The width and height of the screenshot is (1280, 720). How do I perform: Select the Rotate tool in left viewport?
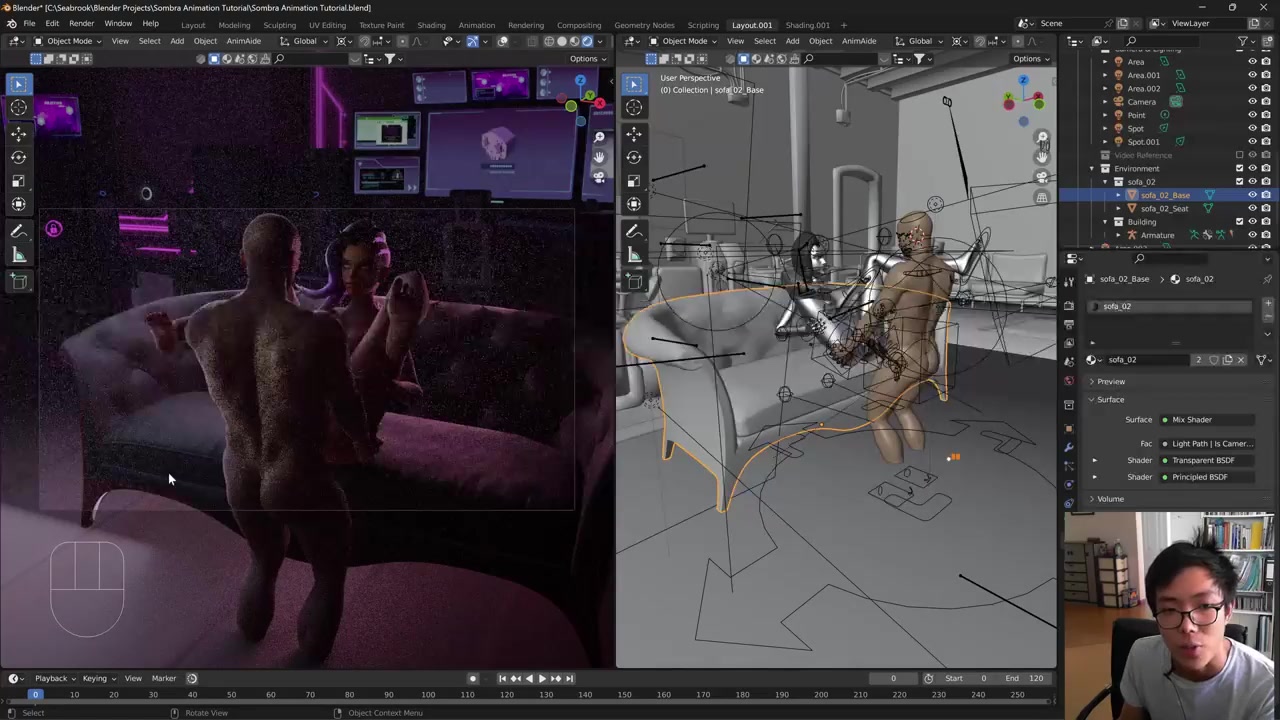[18, 157]
